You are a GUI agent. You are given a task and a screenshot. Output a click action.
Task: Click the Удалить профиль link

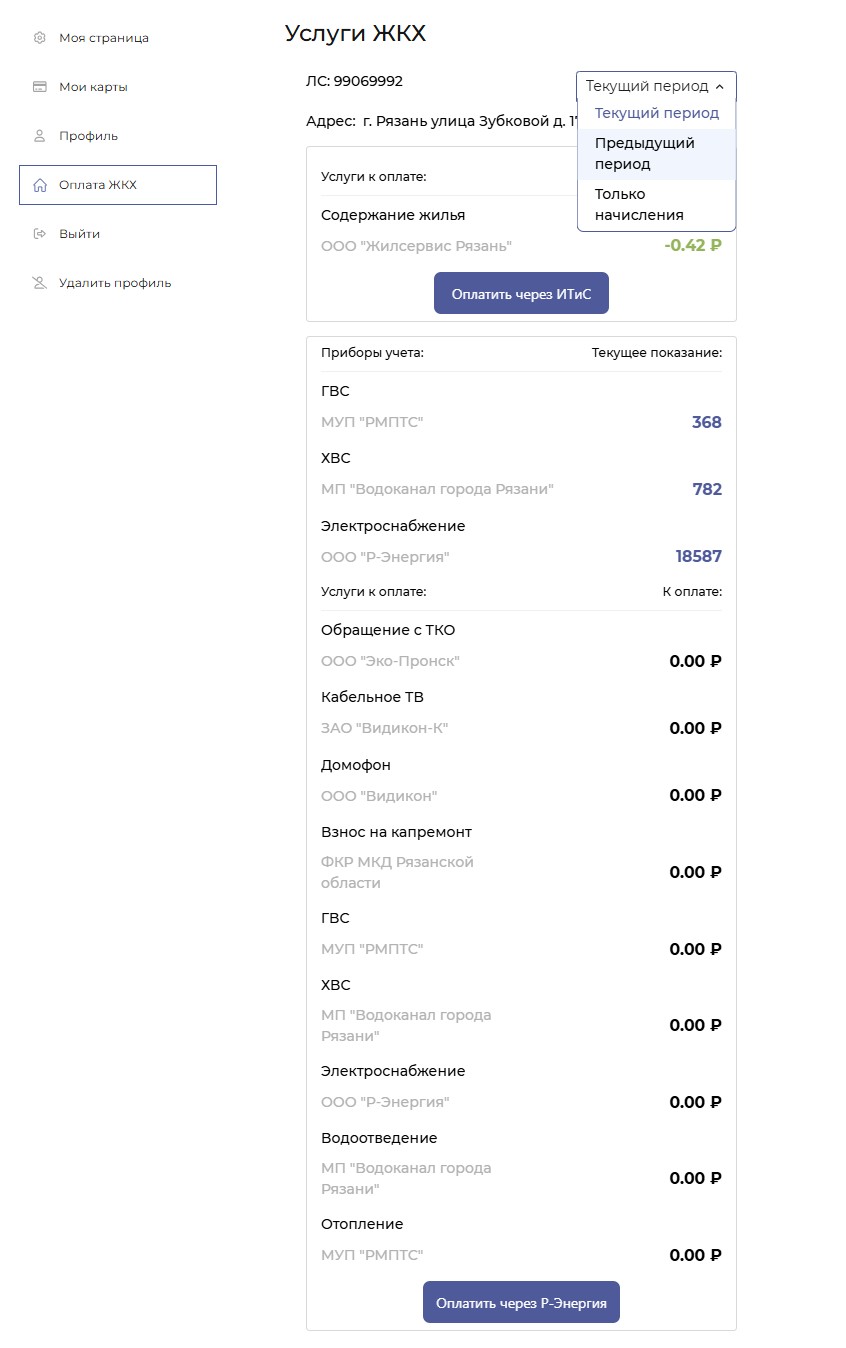click(115, 283)
